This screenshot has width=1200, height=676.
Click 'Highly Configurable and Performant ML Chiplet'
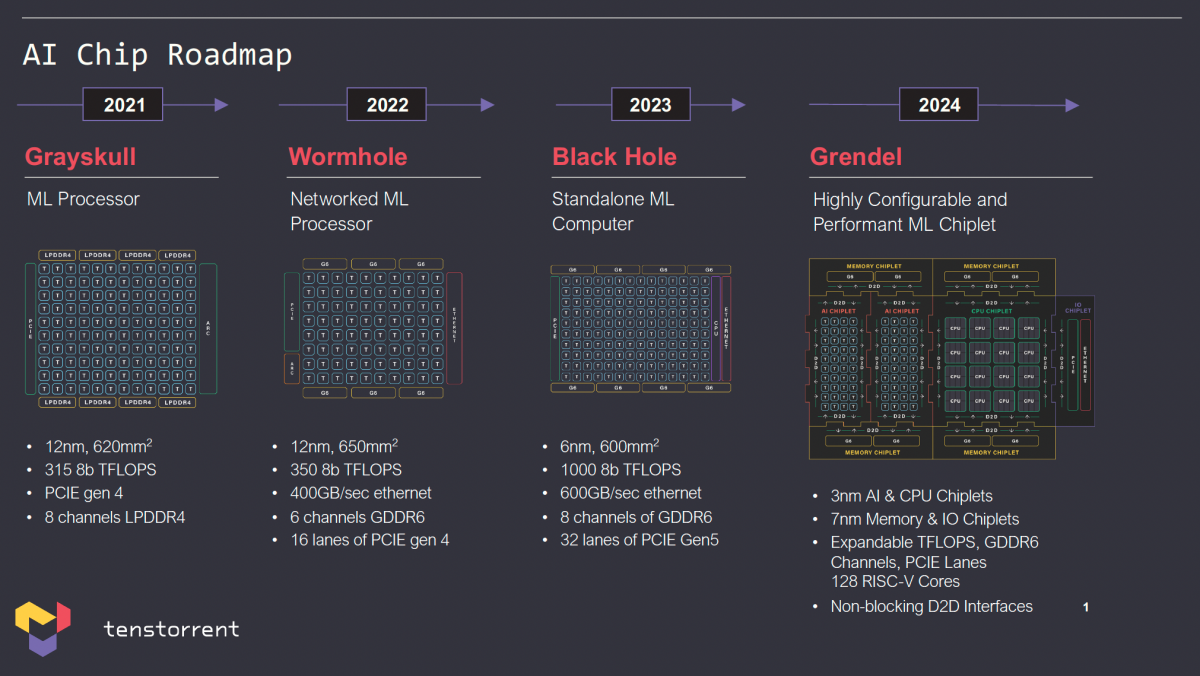(x=910, y=211)
